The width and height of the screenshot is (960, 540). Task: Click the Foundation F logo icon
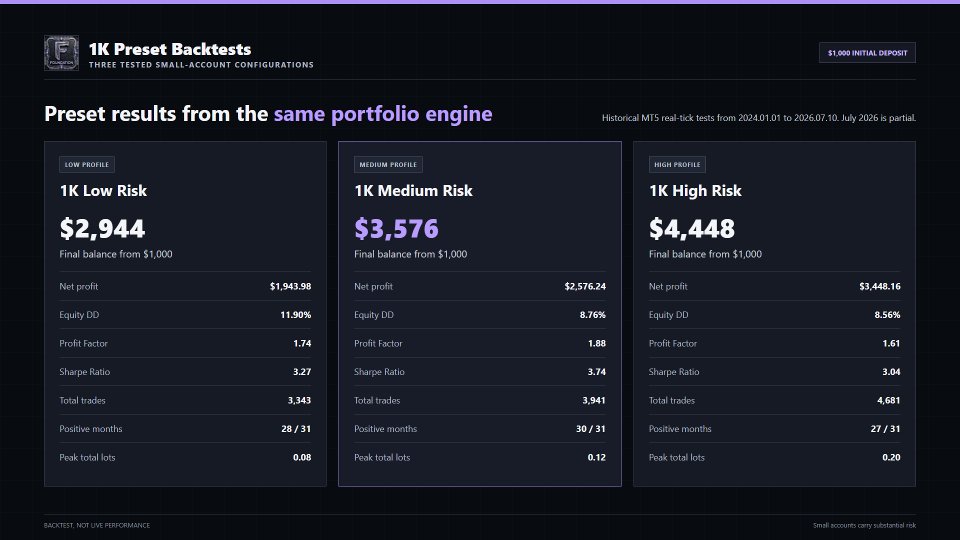[61, 53]
